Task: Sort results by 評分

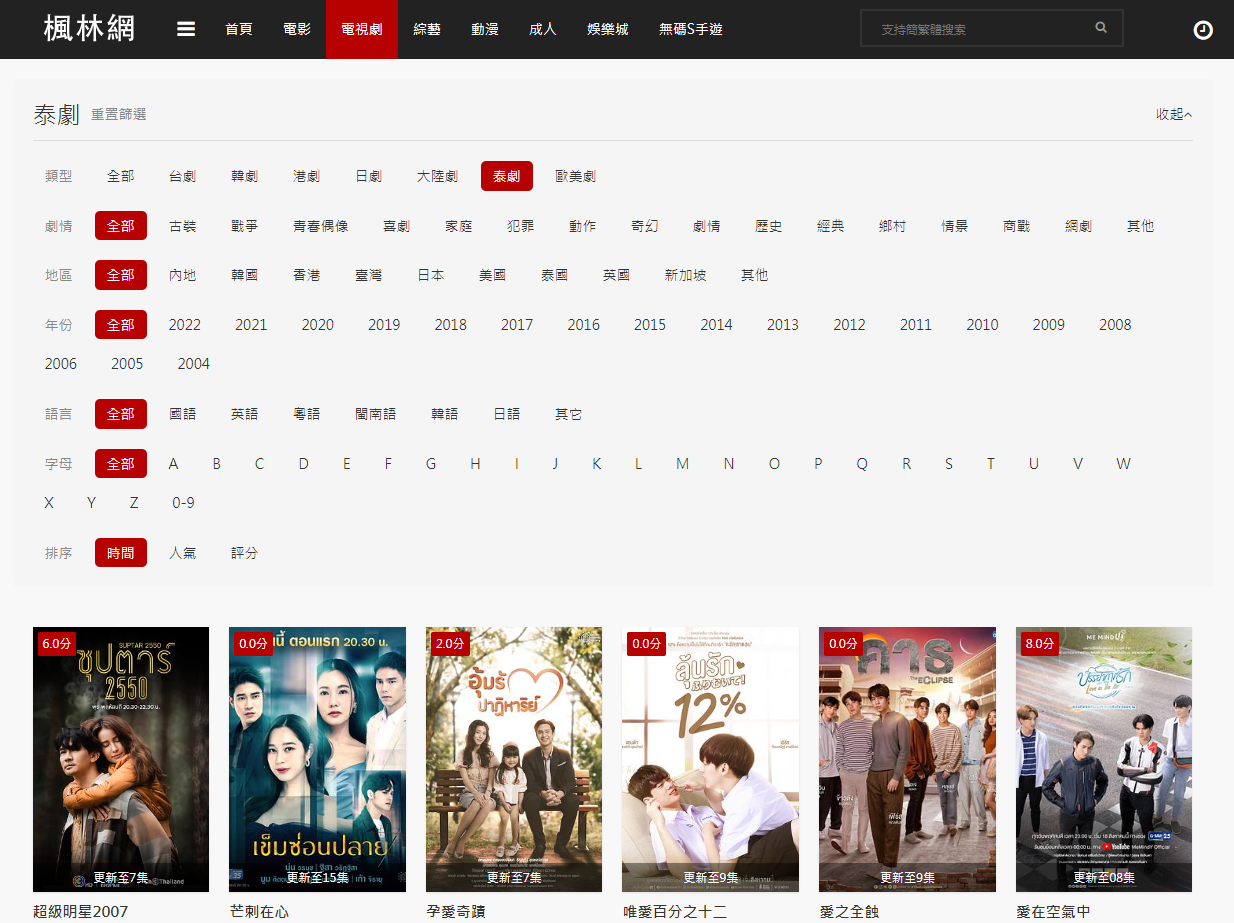Action: tap(244, 553)
